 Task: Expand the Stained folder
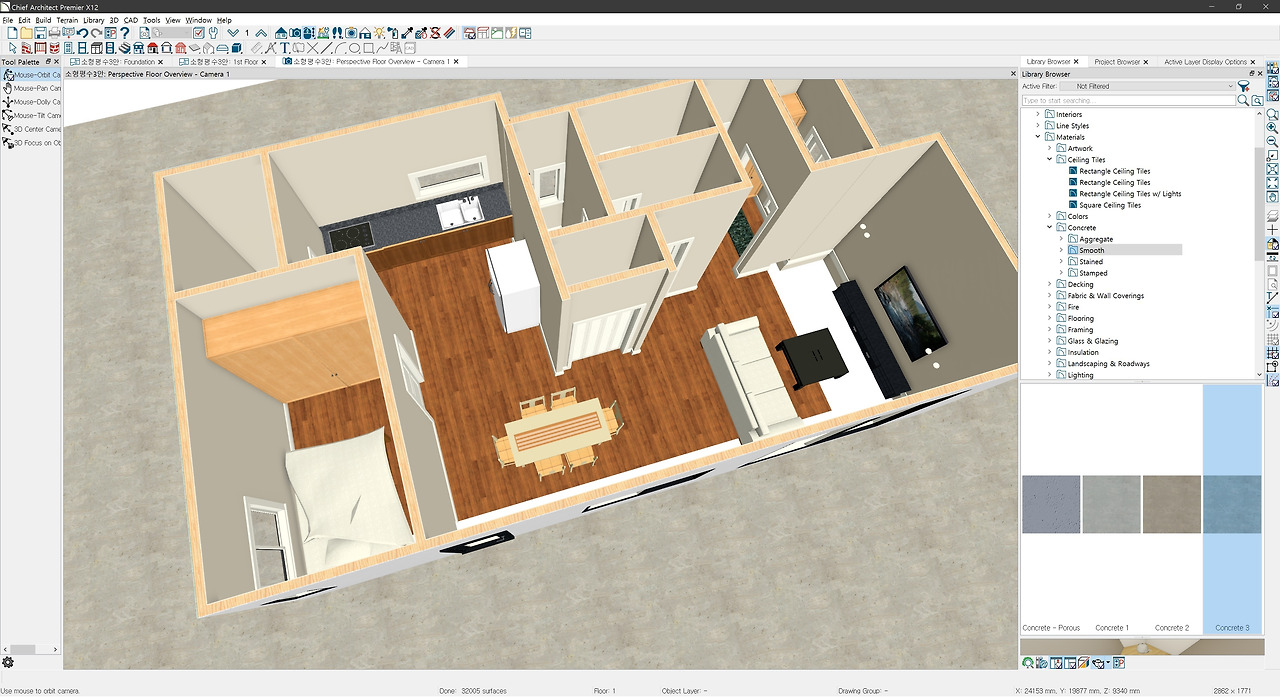point(1061,262)
